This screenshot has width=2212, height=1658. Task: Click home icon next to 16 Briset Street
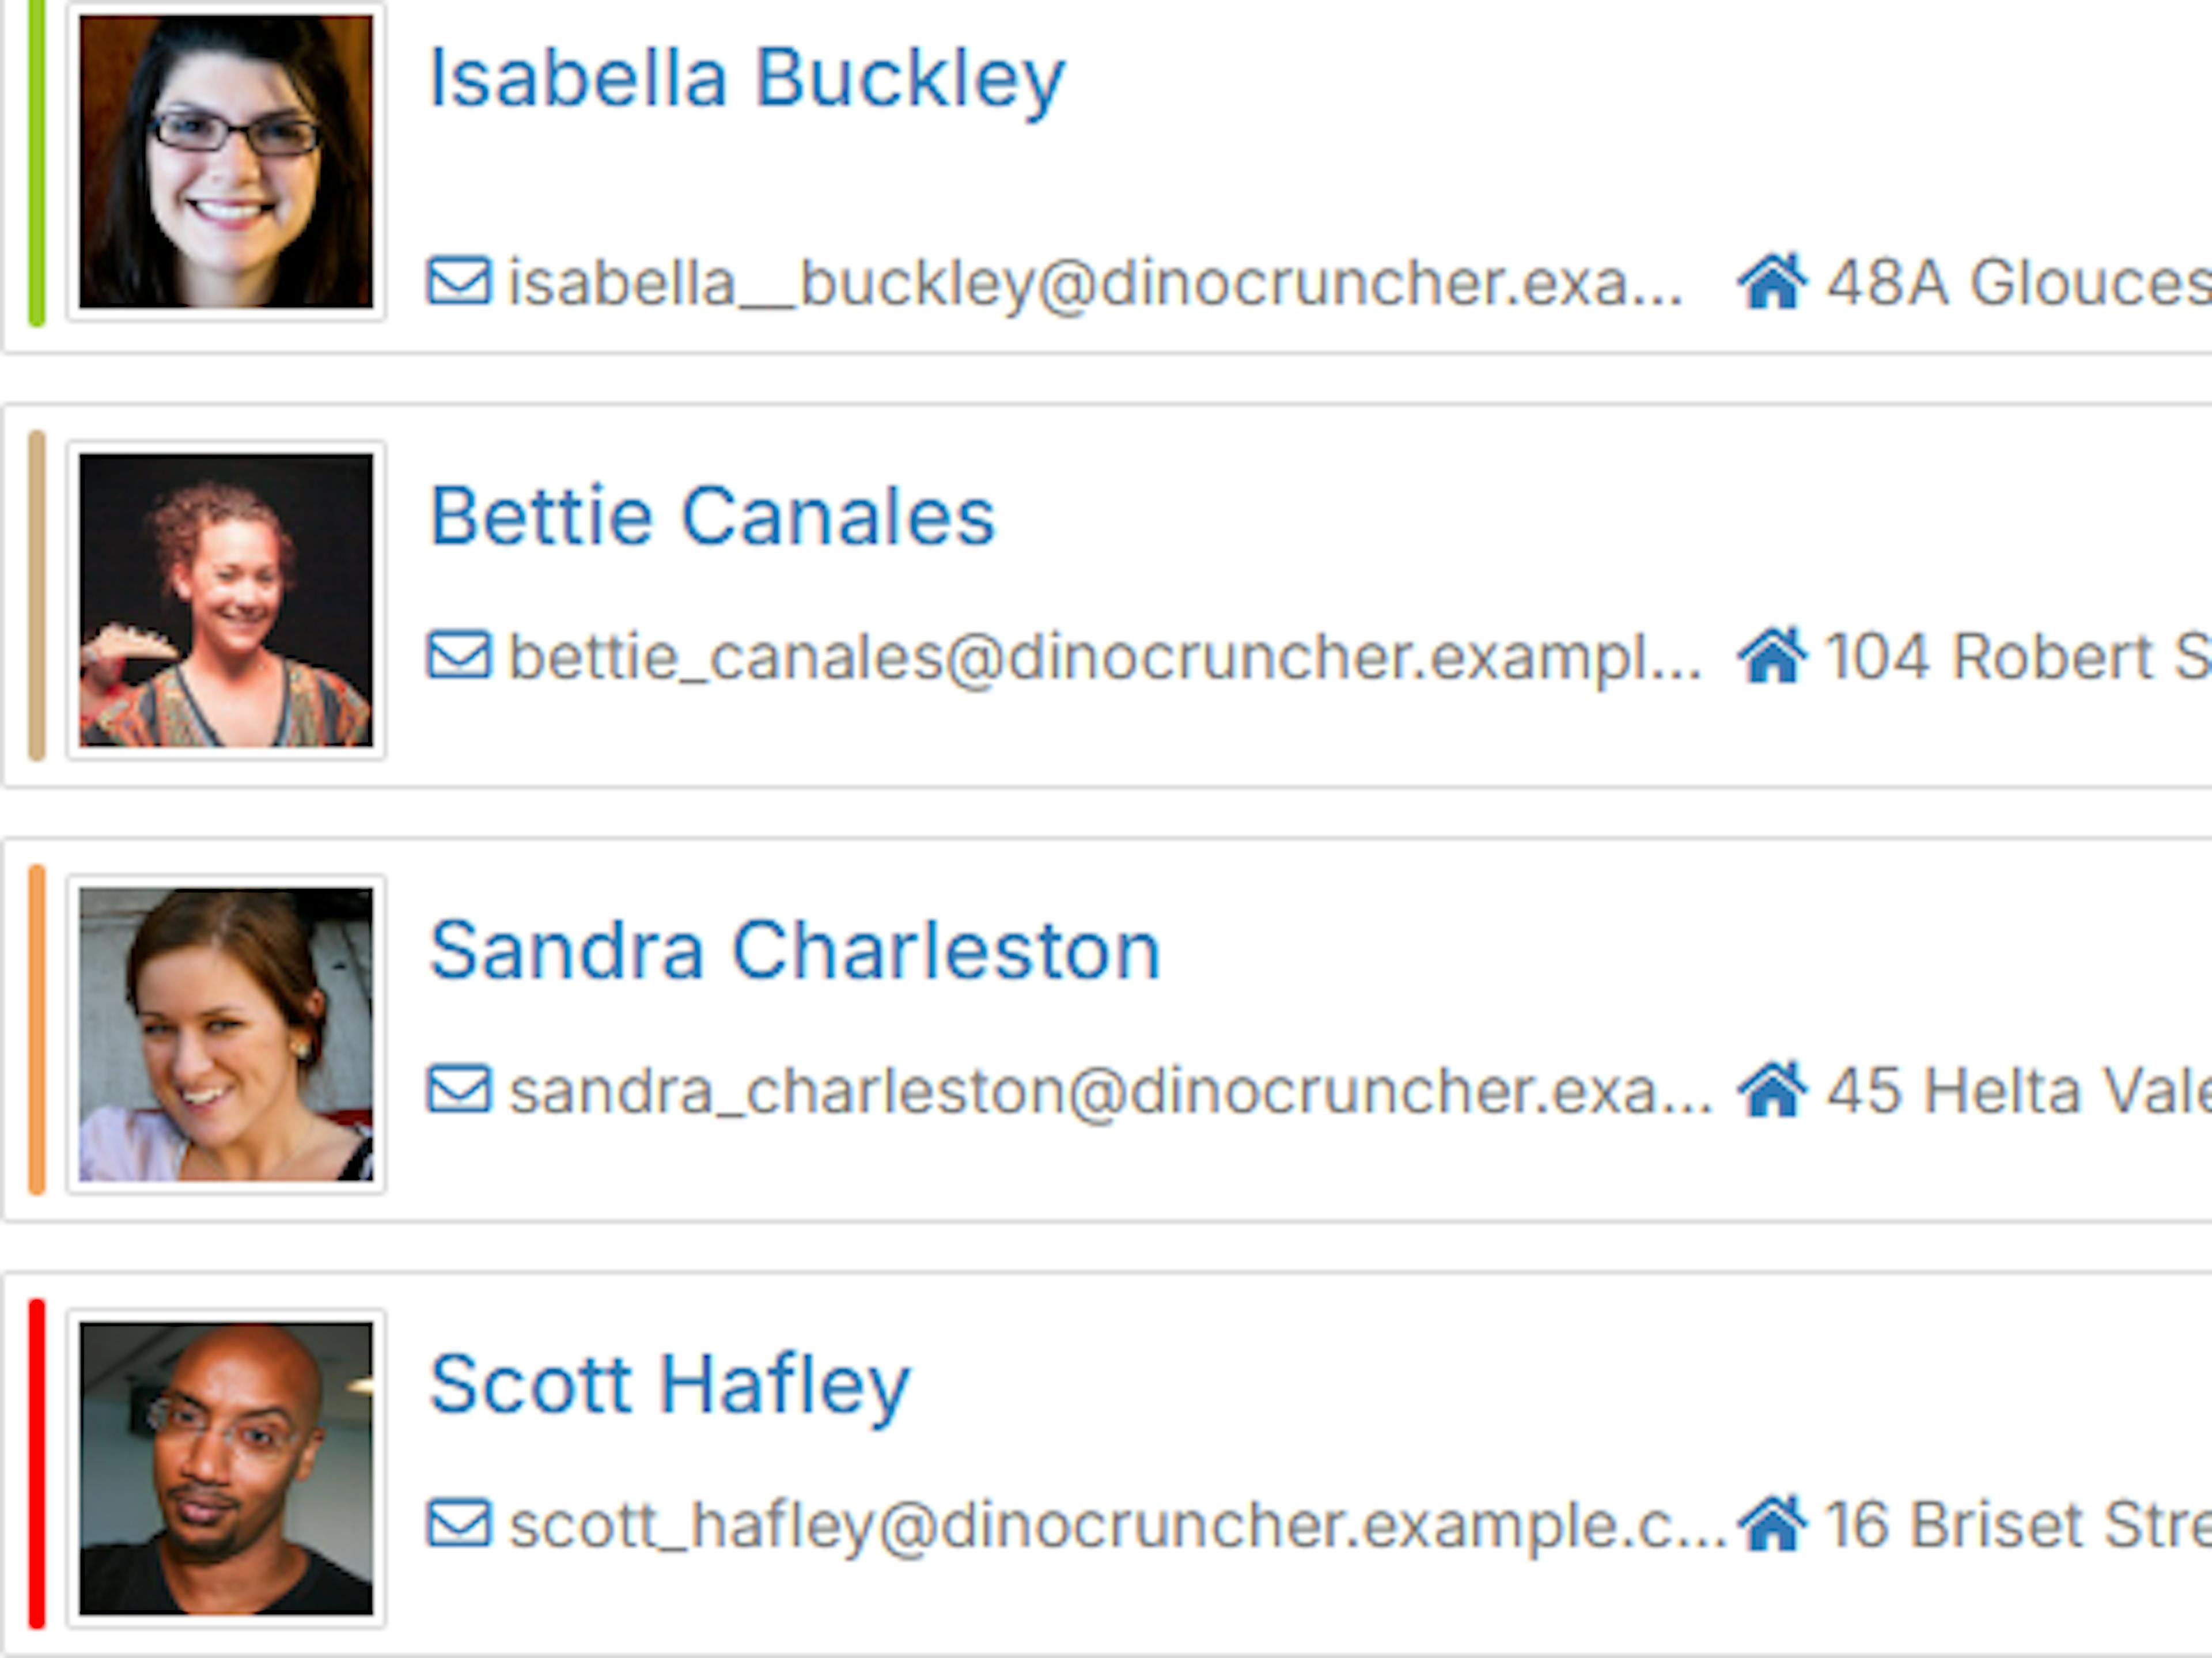[x=1772, y=1523]
